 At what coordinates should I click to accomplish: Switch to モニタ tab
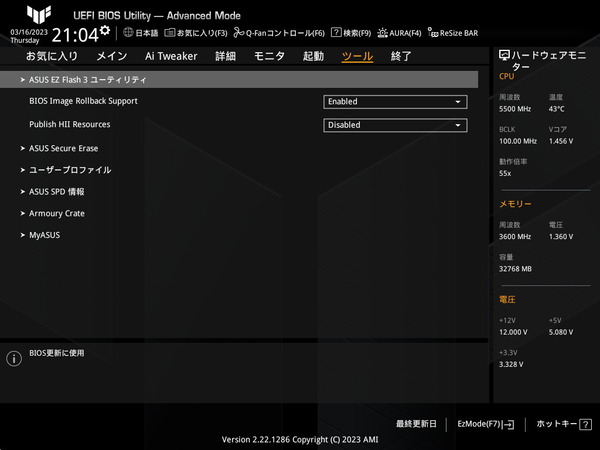(269, 56)
